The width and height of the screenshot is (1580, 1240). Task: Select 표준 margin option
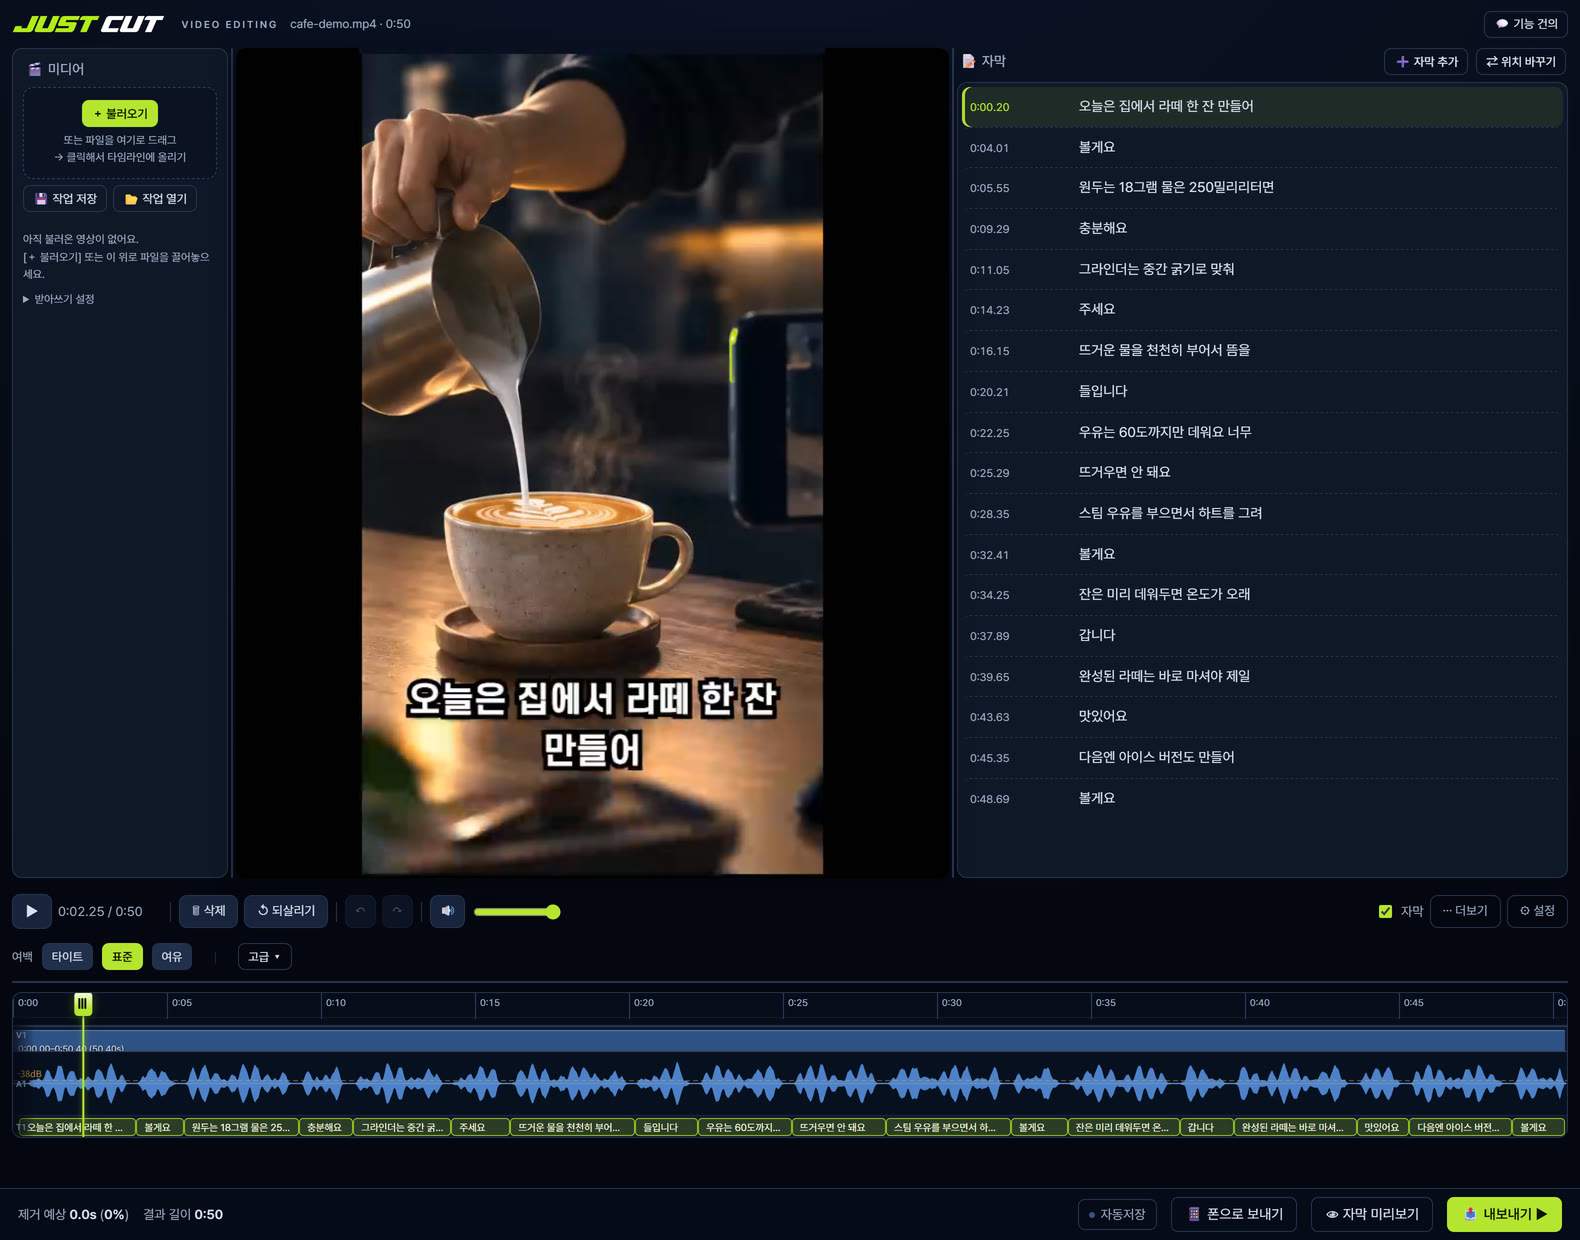click(122, 957)
